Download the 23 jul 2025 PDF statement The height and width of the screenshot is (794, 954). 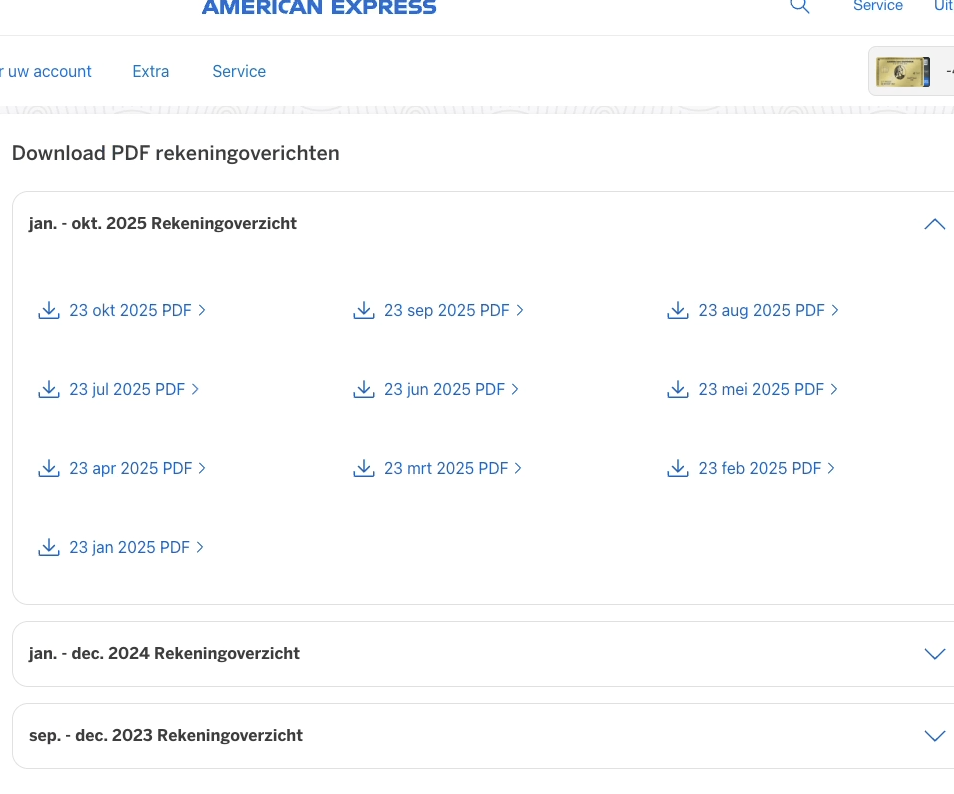[134, 389]
